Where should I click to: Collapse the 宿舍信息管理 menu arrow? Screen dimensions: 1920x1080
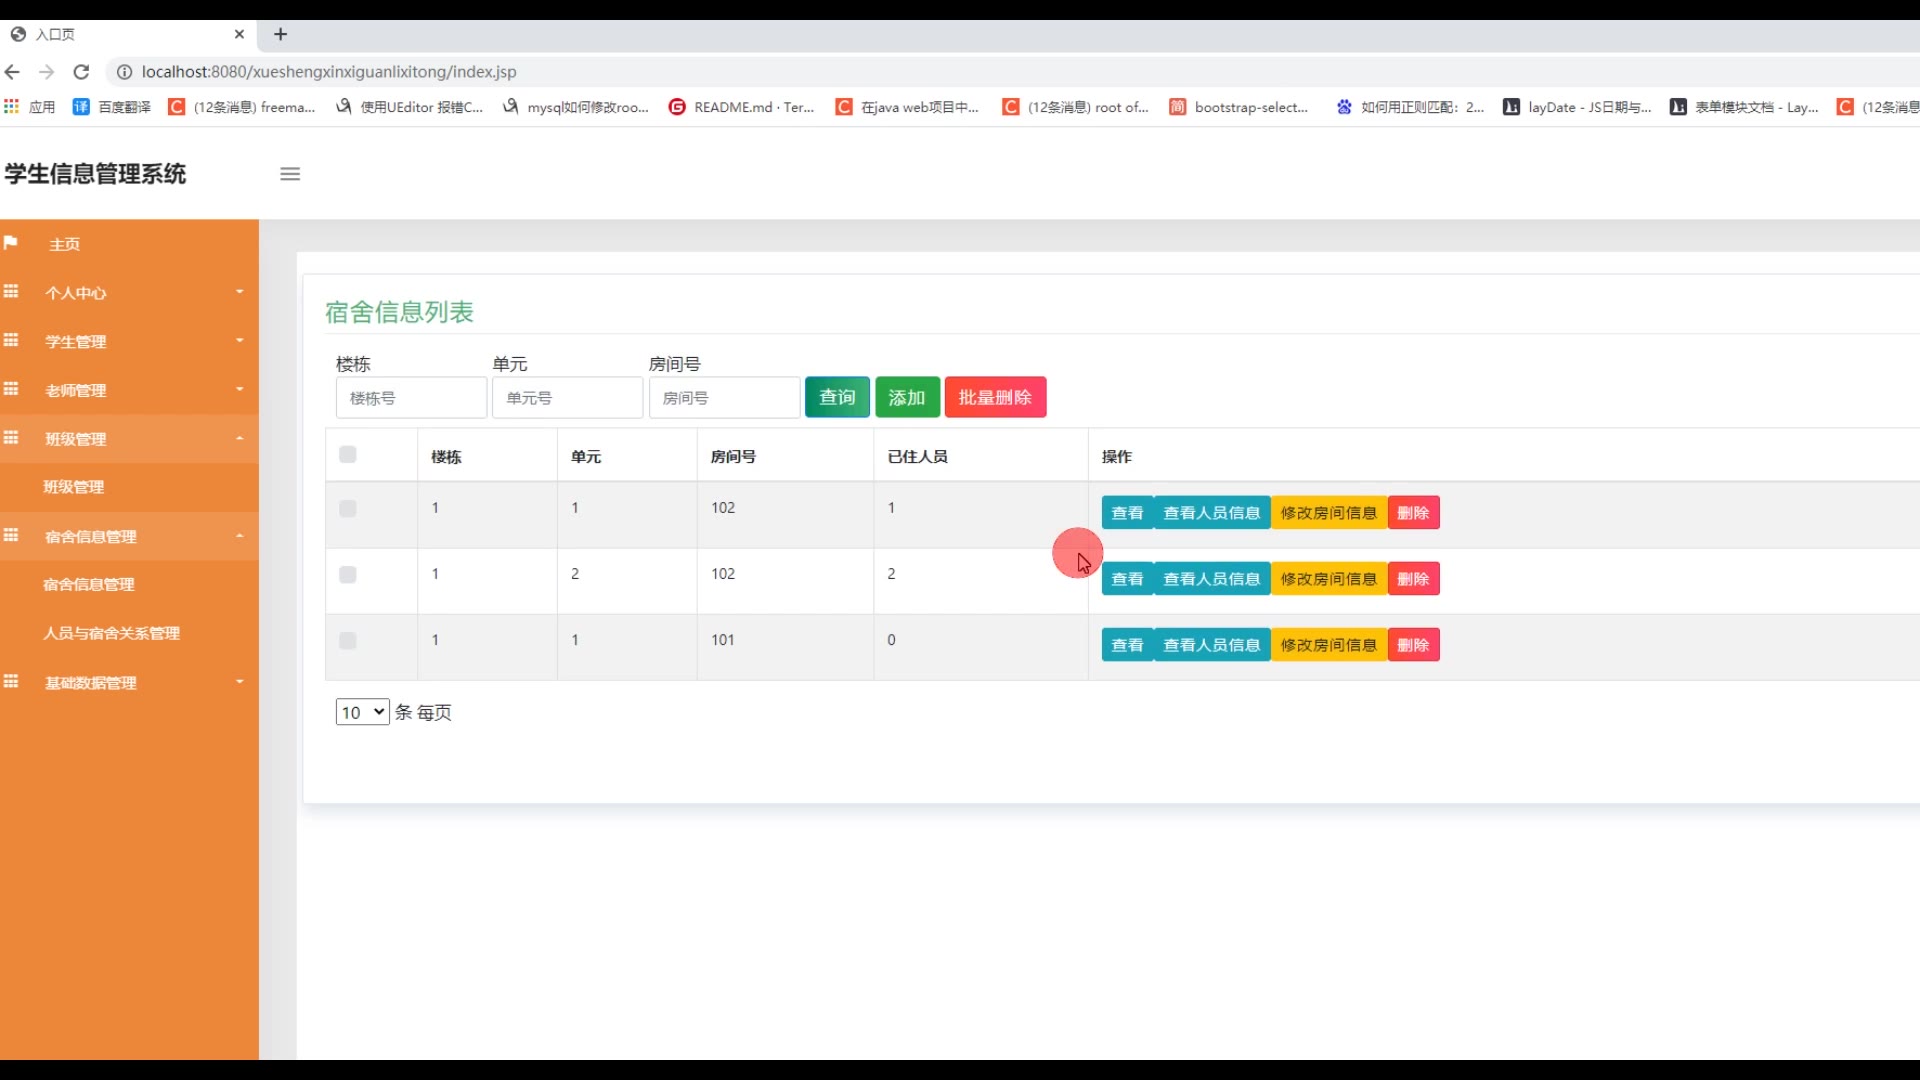pyautogui.click(x=240, y=537)
